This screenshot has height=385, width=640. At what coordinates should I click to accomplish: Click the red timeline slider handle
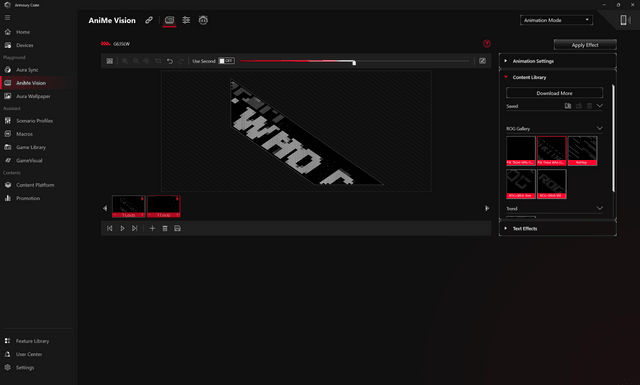(x=354, y=62)
